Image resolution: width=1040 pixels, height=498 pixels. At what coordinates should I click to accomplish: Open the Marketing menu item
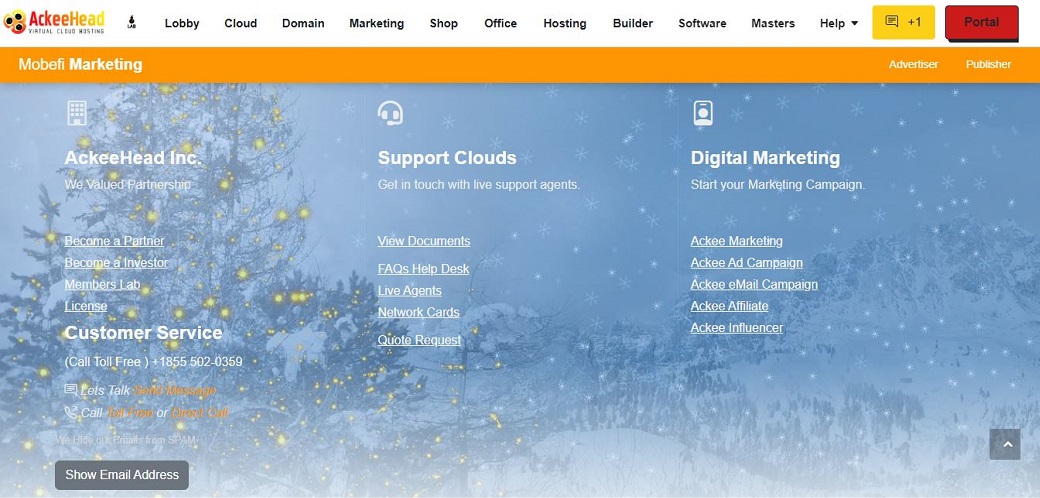coord(376,23)
